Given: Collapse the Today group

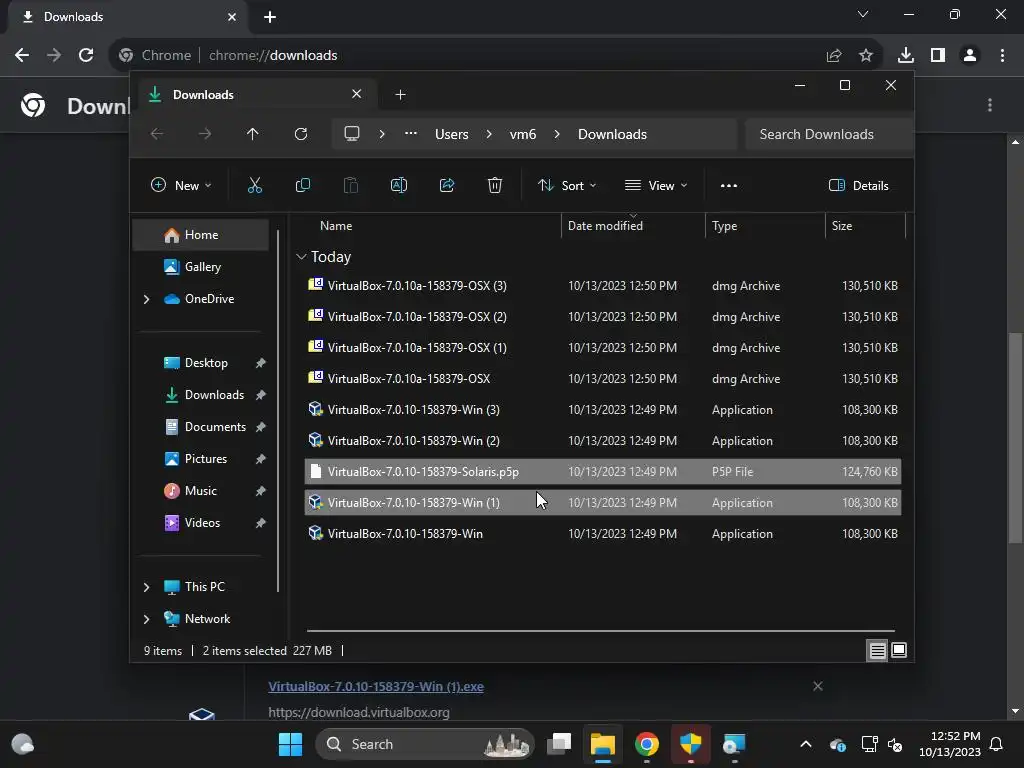Looking at the screenshot, I should coord(301,257).
